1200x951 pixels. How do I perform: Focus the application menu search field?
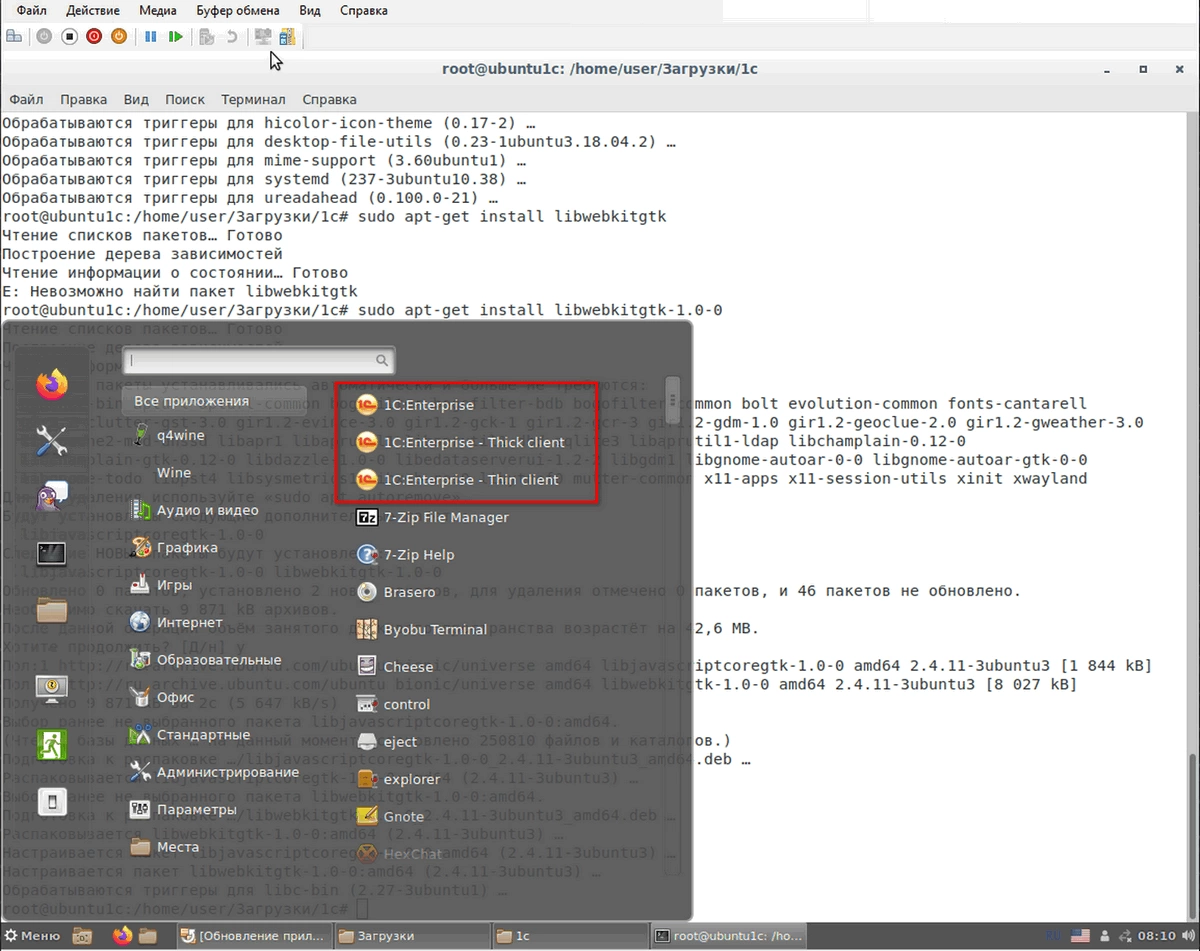(259, 360)
